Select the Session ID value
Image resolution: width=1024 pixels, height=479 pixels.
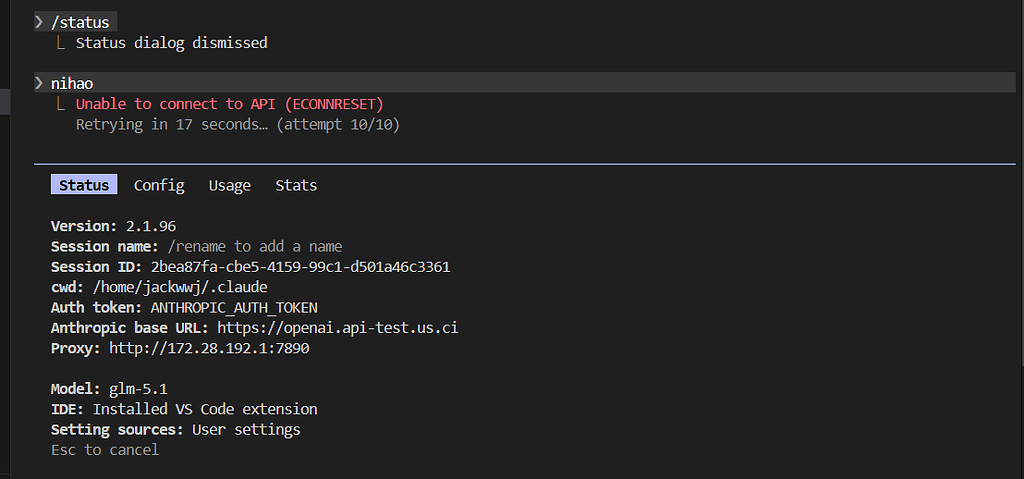pyautogui.click(x=300, y=267)
